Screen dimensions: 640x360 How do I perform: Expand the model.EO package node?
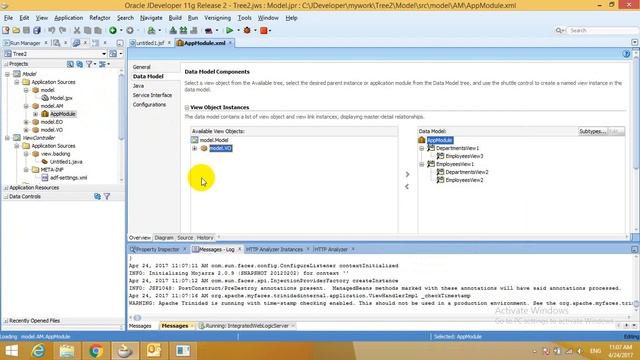(26, 122)
